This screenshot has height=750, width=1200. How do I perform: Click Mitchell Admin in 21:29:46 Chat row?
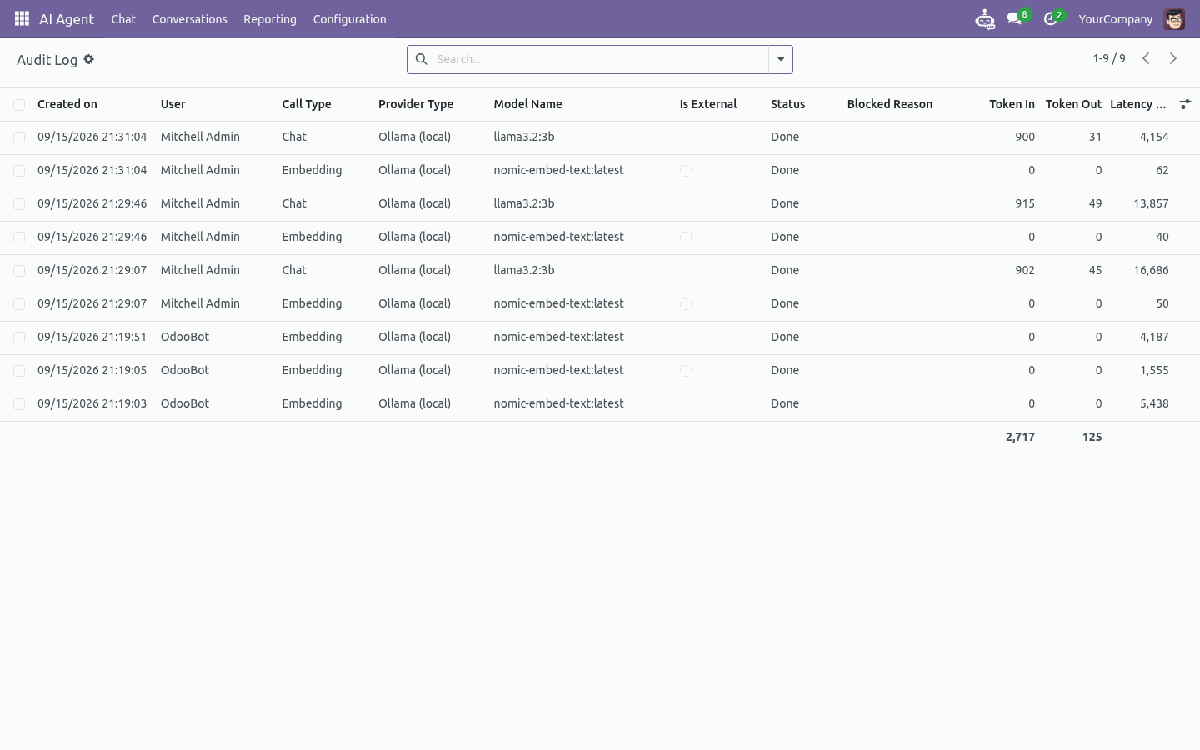click(200, 204)
